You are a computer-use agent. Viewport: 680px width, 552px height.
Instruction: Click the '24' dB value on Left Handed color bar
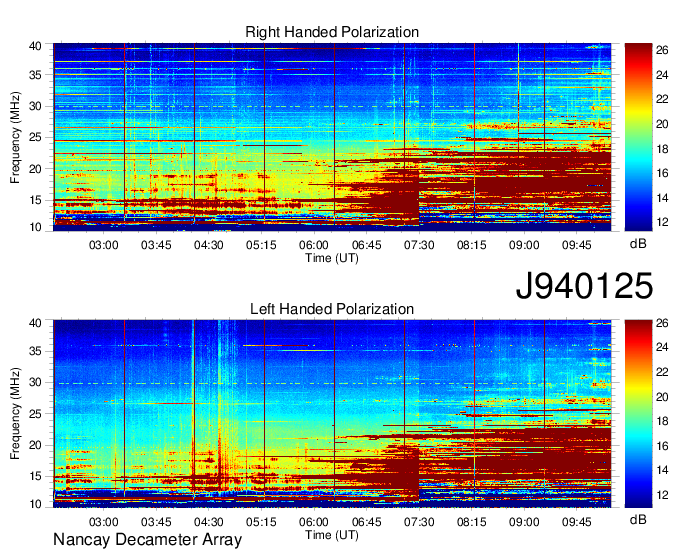662,347
